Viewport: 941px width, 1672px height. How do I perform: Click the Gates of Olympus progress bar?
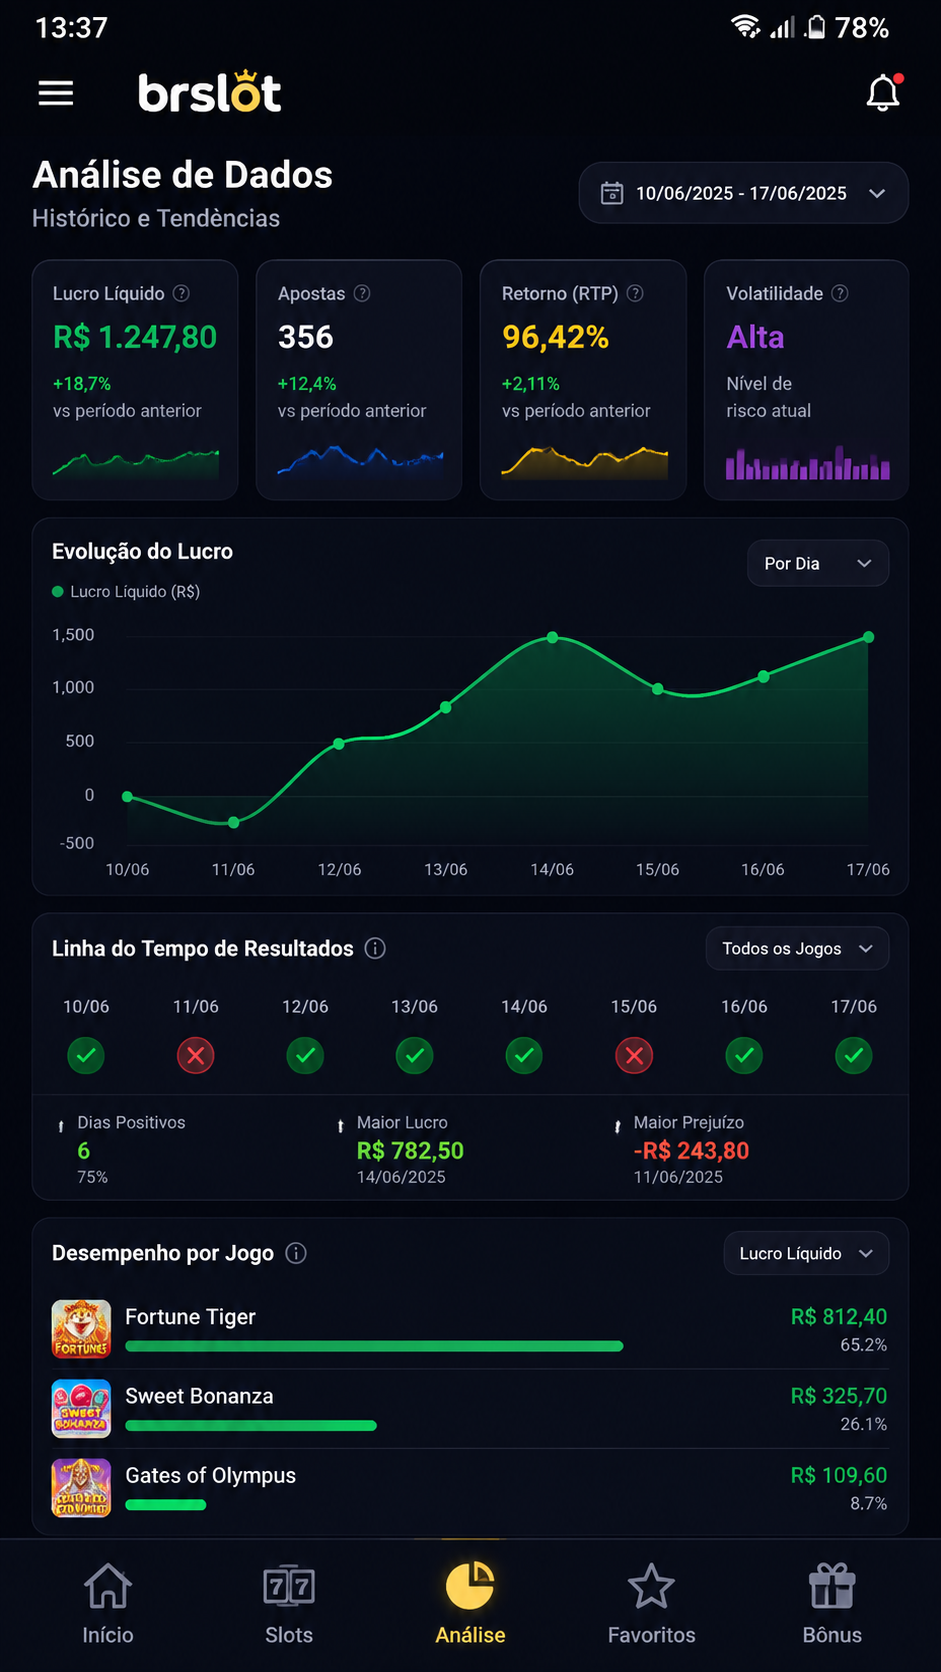165,1504
